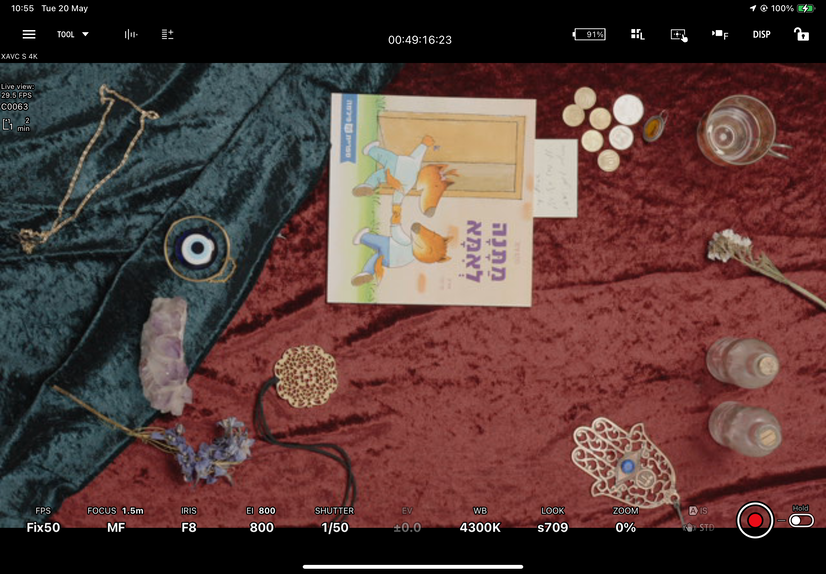Screen dimensions: 826x574
Task: Start recording with the red record button
Action: pyautogui.click(x=755, y=520)
